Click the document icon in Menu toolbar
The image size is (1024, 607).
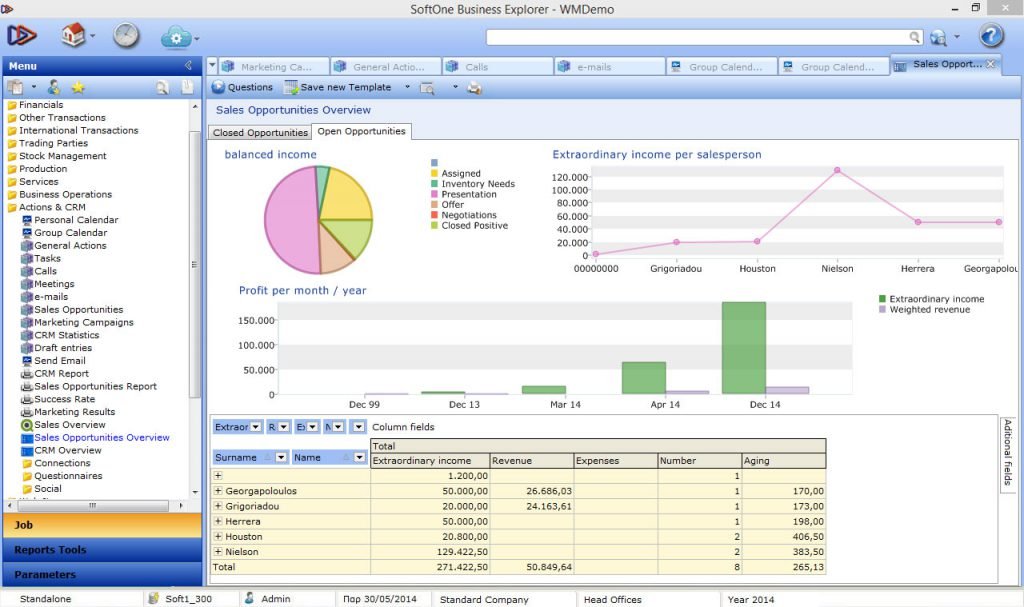coord(187,87)
